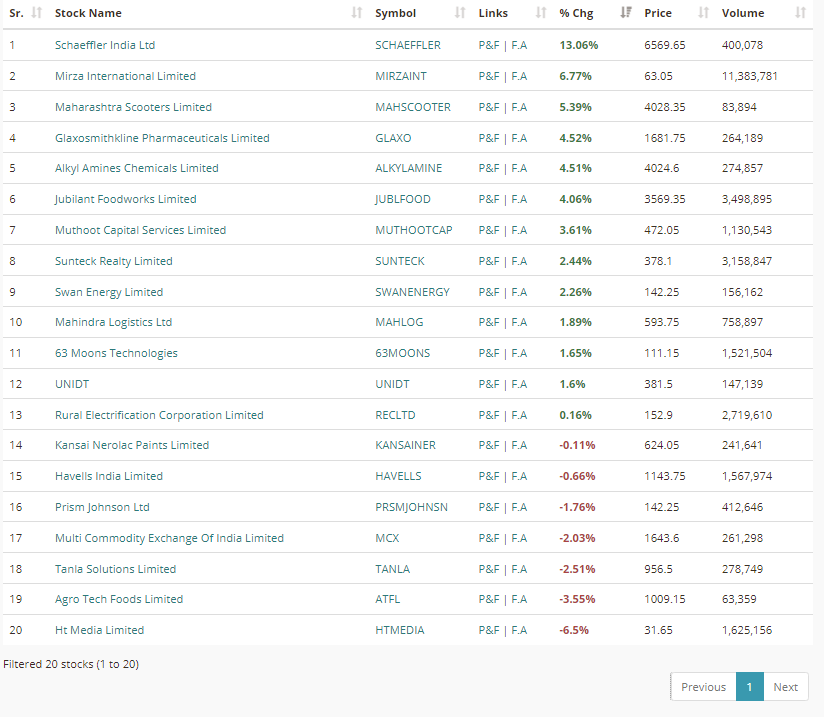This screenshot has height=717, width=824.
Task: Click MUTHOOTCAP symbol link
Action: pos(414,230)
